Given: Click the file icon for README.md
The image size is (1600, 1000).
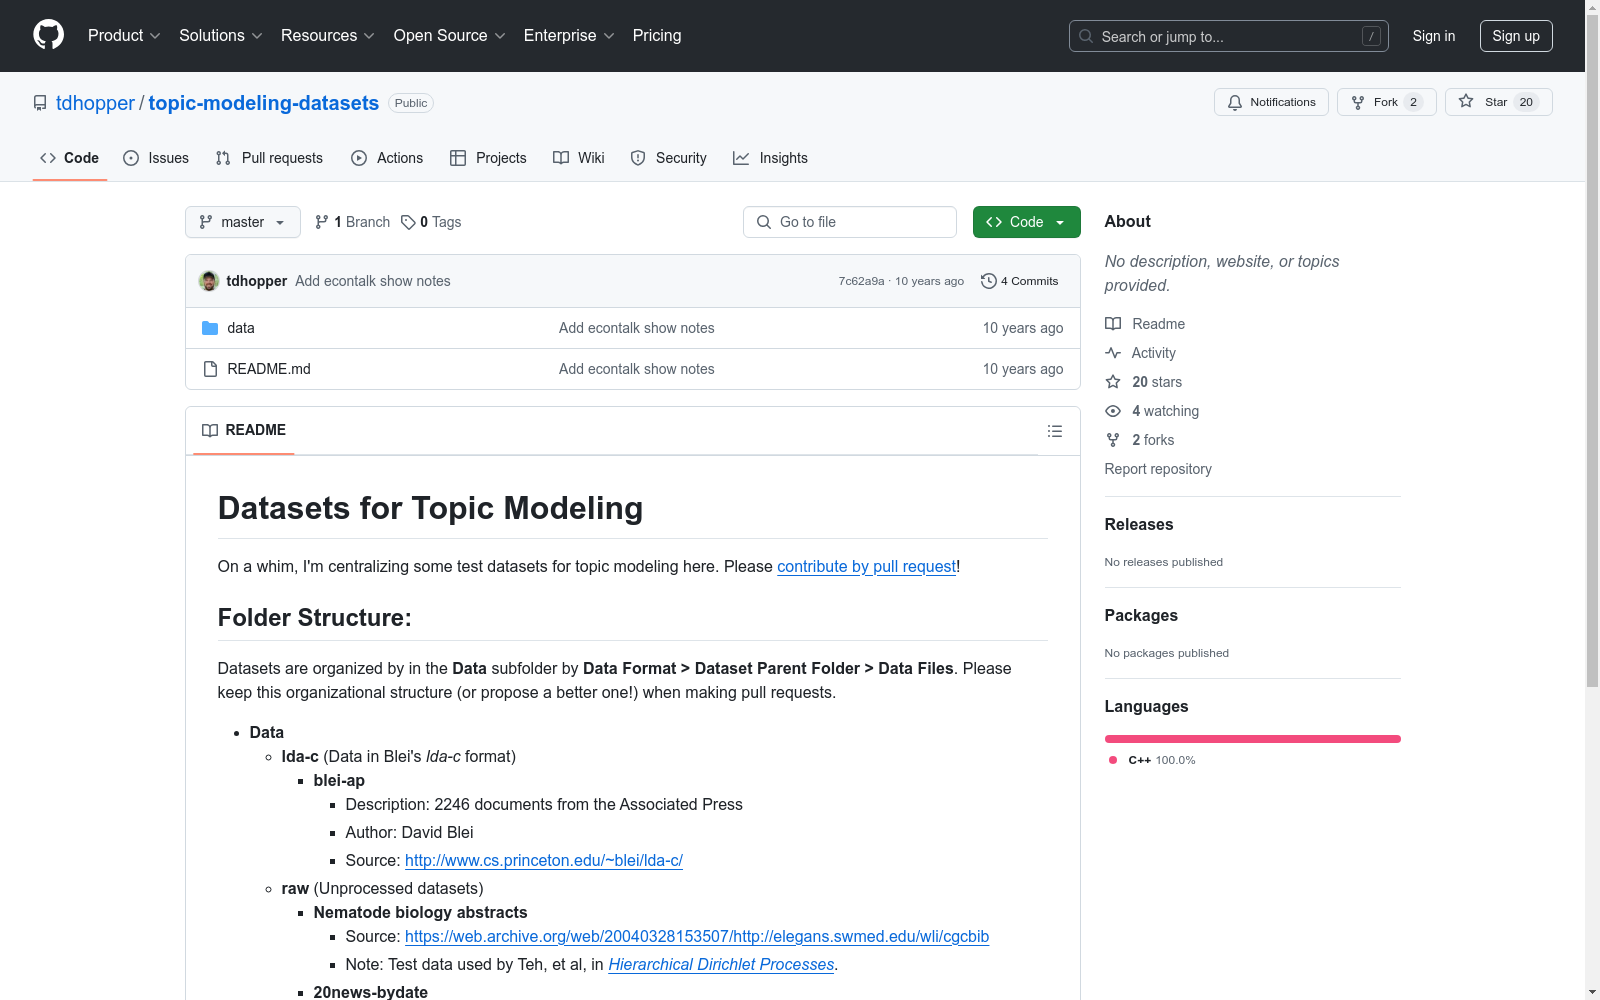Looking at the screenshot, I should [210, 369].
